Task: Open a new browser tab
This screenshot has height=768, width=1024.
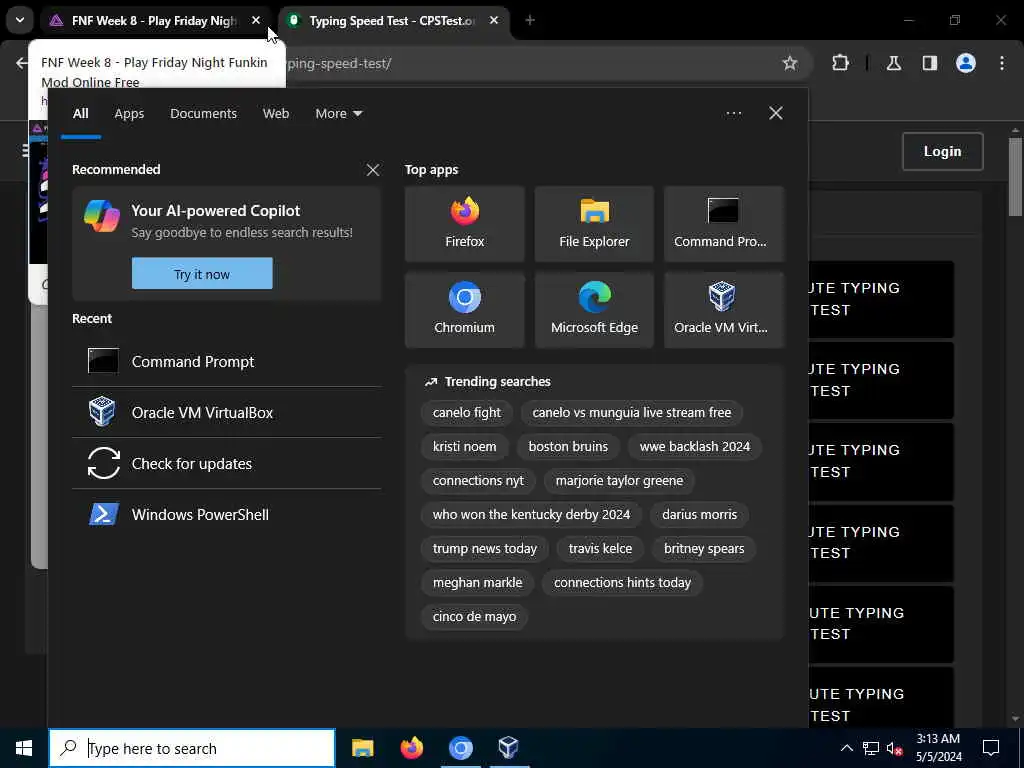Action: (x=530, y=20)
